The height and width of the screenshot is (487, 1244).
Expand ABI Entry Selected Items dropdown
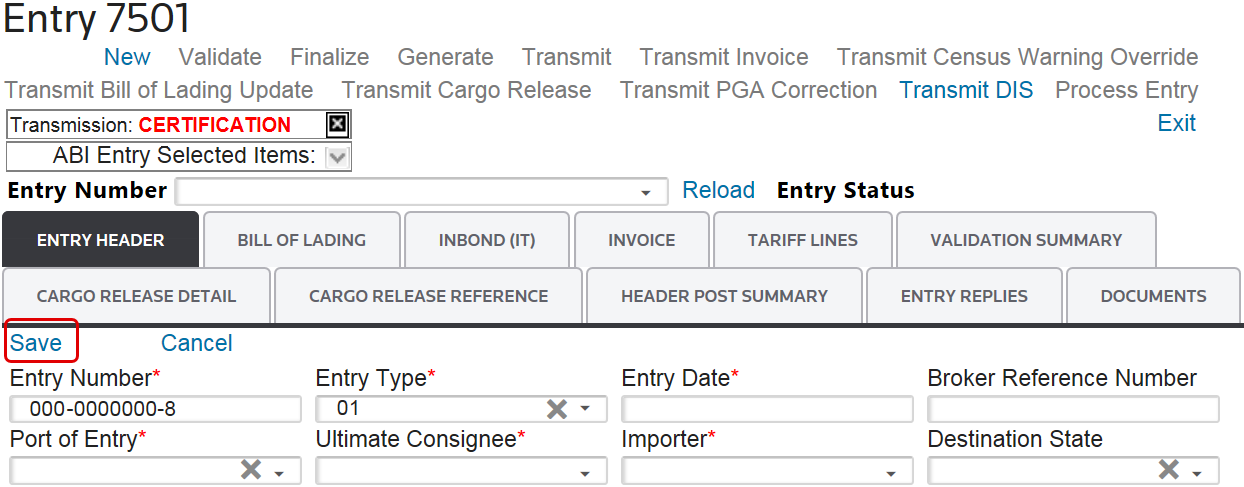point(337,156)
